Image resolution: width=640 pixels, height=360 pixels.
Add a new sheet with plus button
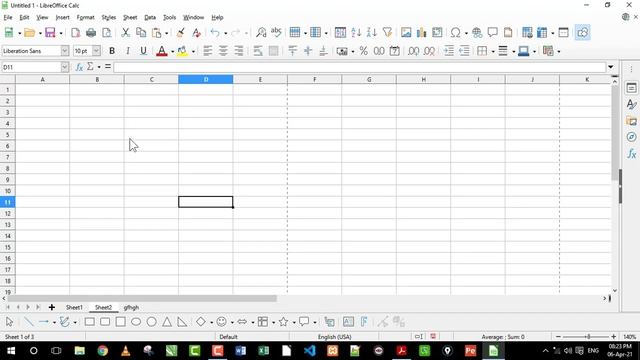pyautogui.click(x=52, y=307)
